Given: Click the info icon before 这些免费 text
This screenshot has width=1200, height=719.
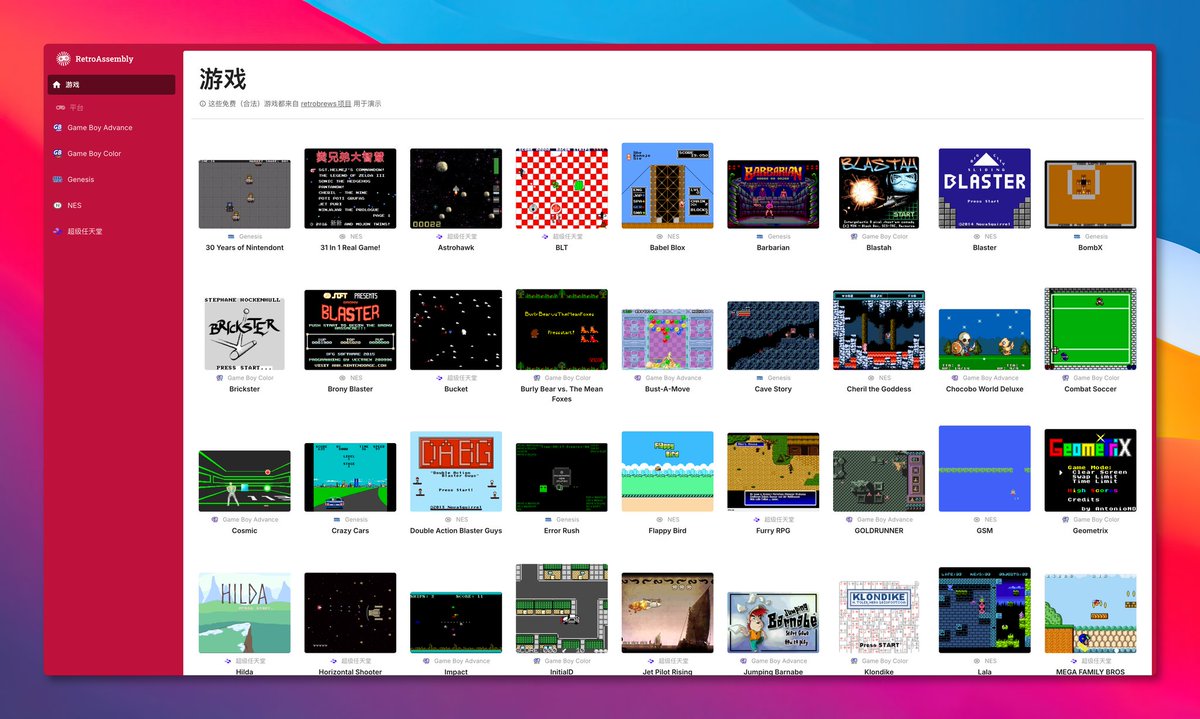Looking at the screenshot, I should point(202,103).
